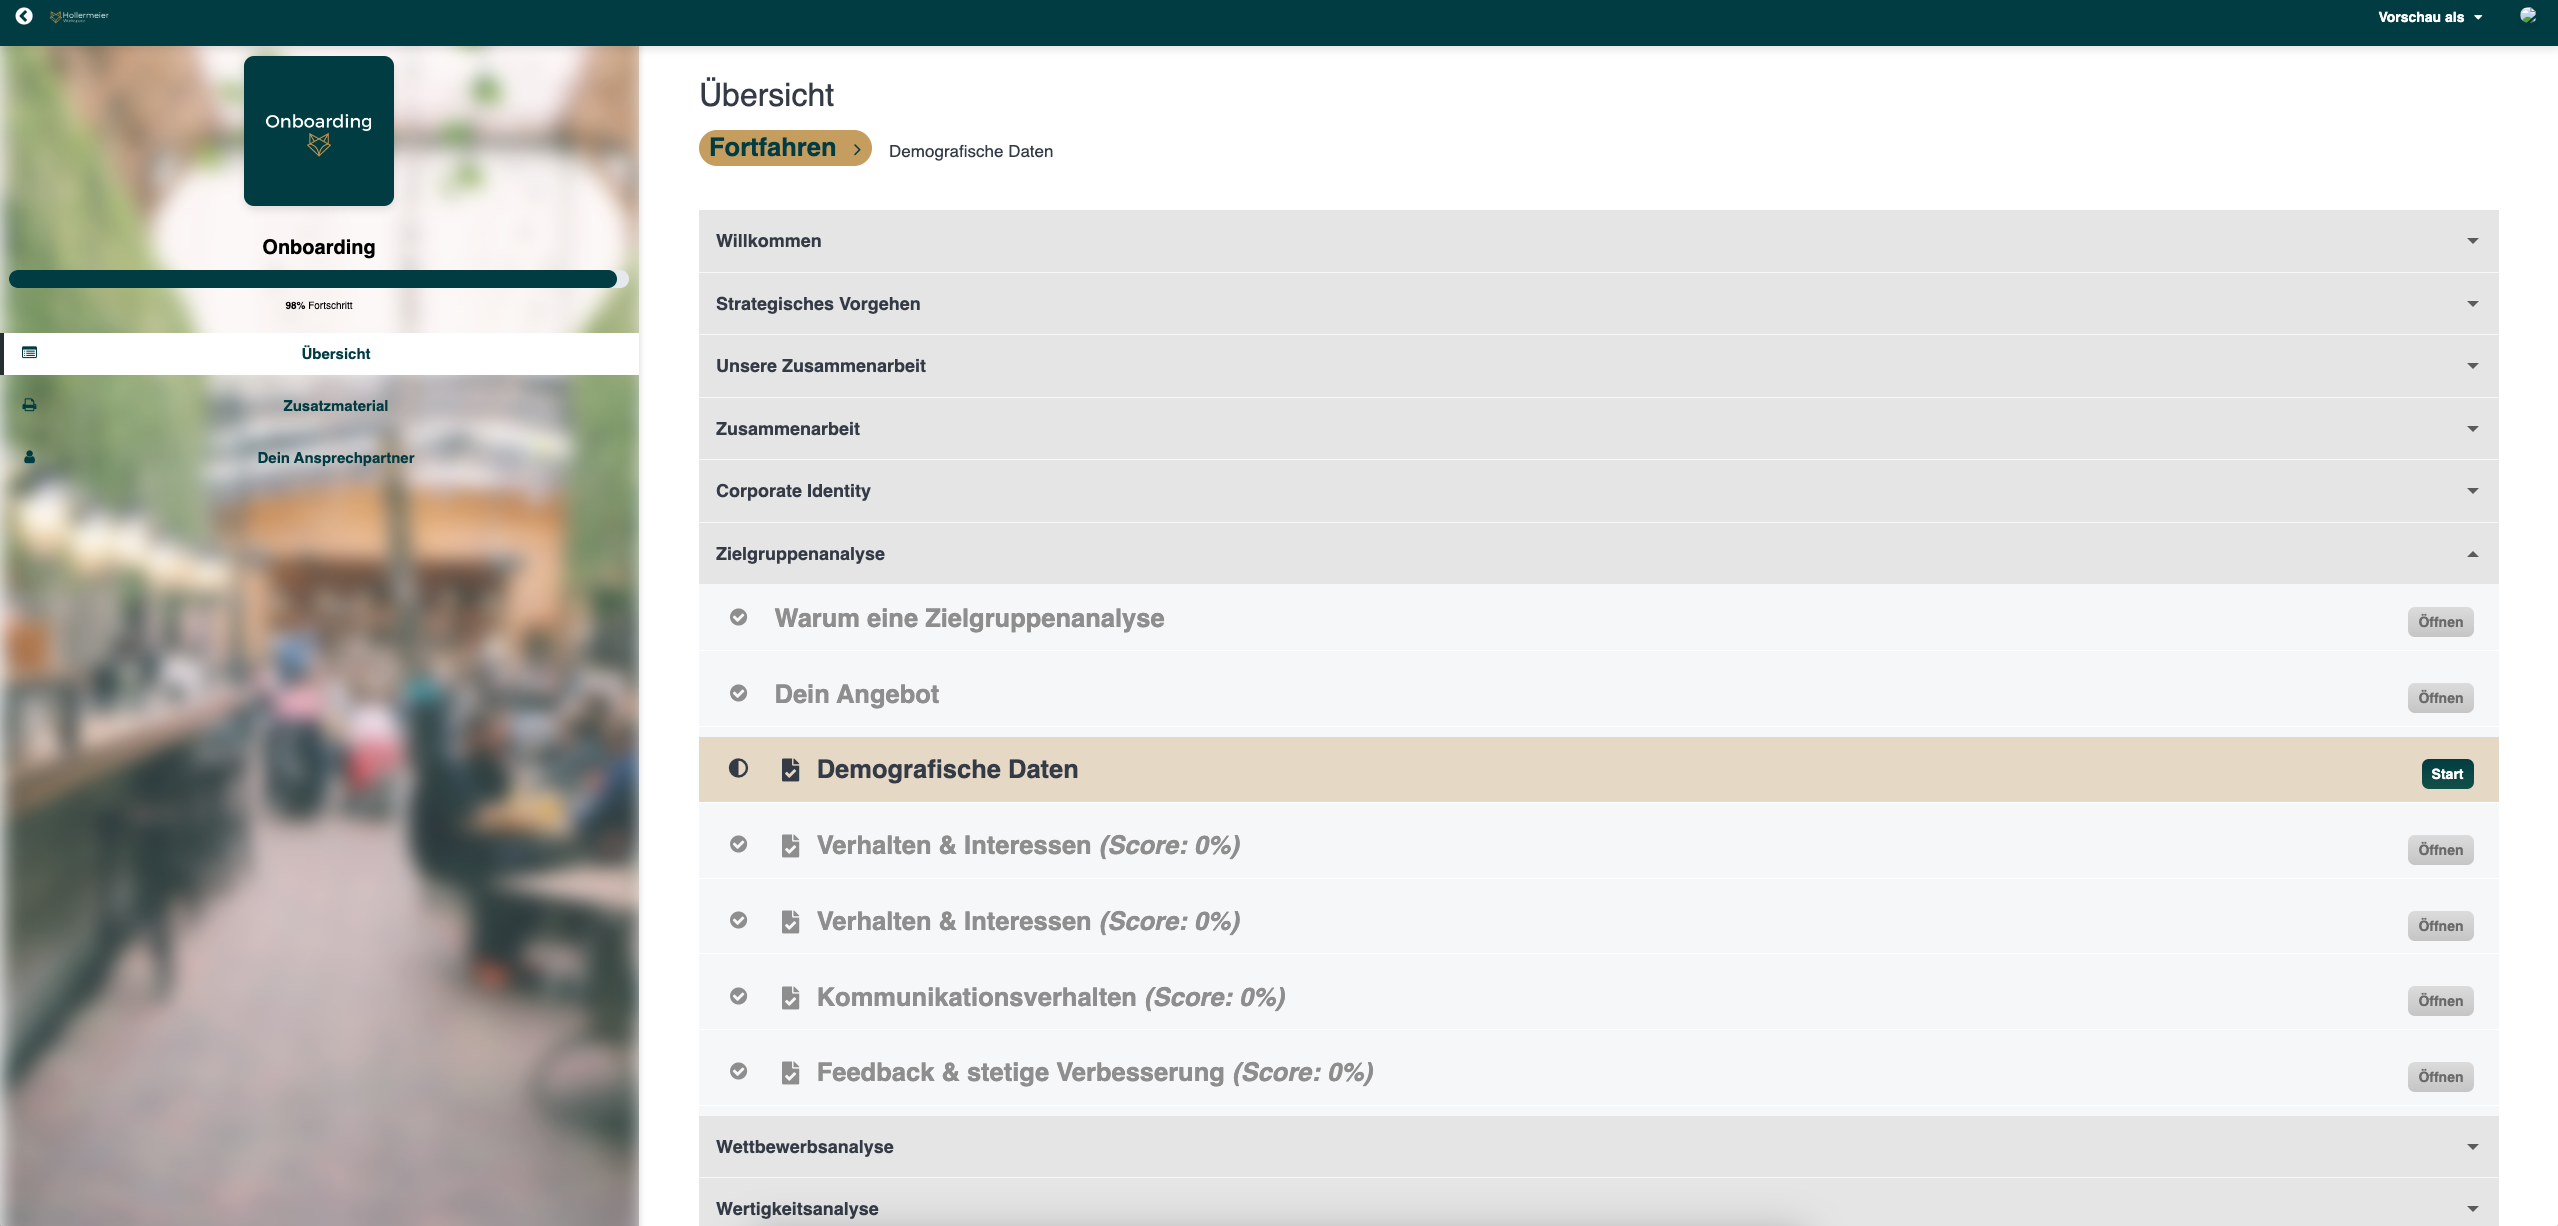Click checkmark for Warum eine Zielgruppenanalyse
The height and width of the screenshot is (1226, 2558).
(738, 617)
